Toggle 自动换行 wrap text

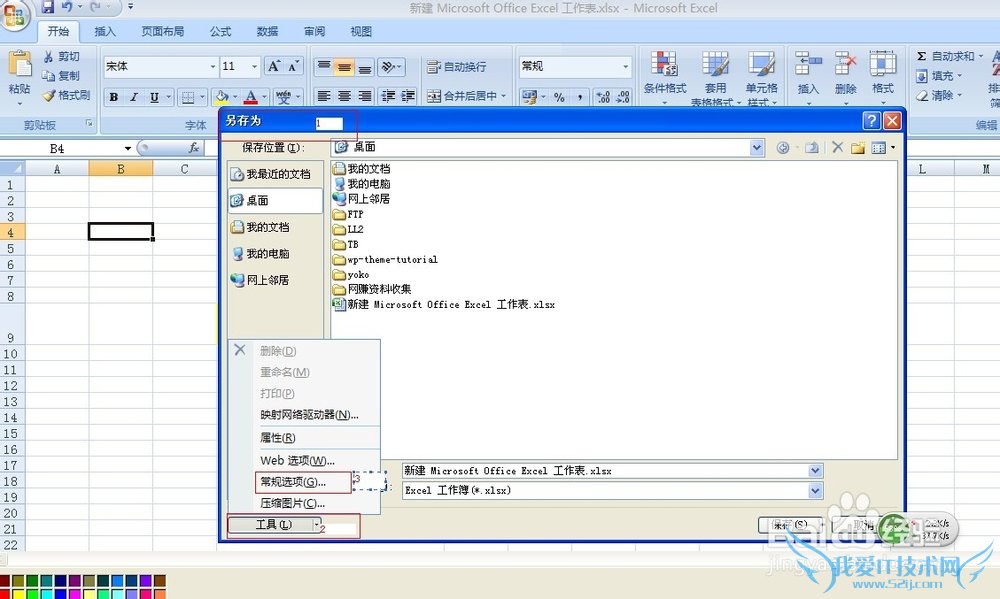coord(457,66)
